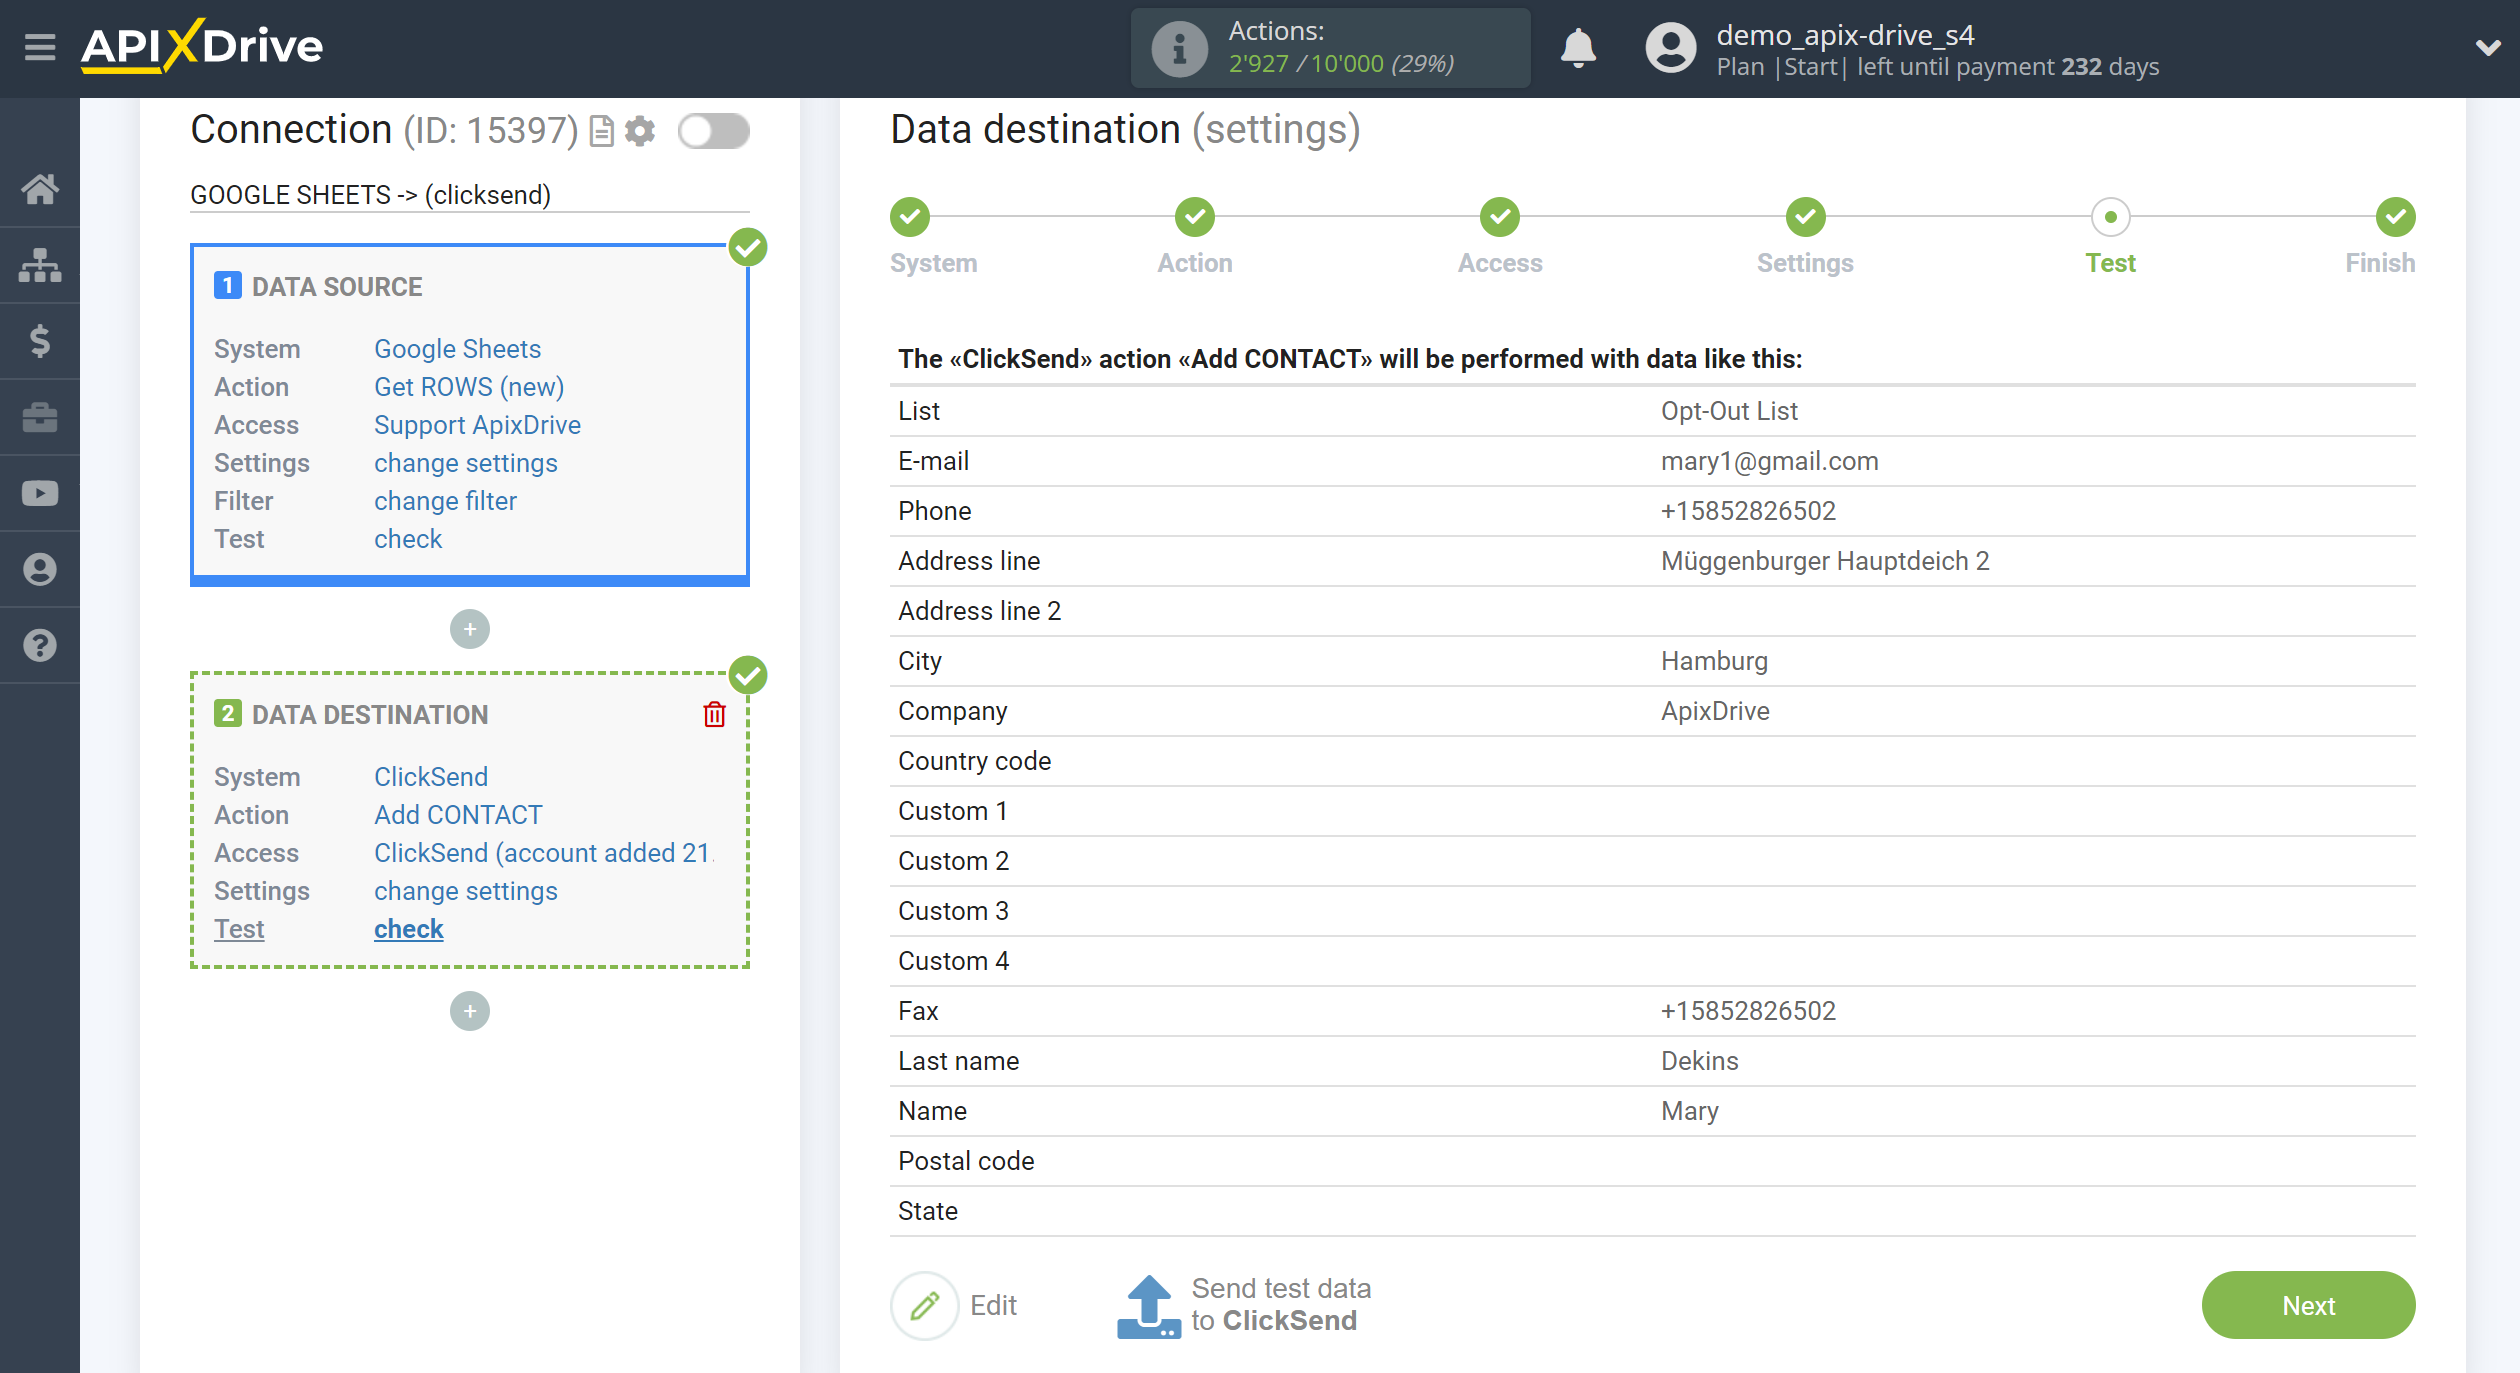The height and width of the screenshot is (1373, 2520).
Task: Go to the Finish step
Action: (2396, 217)
